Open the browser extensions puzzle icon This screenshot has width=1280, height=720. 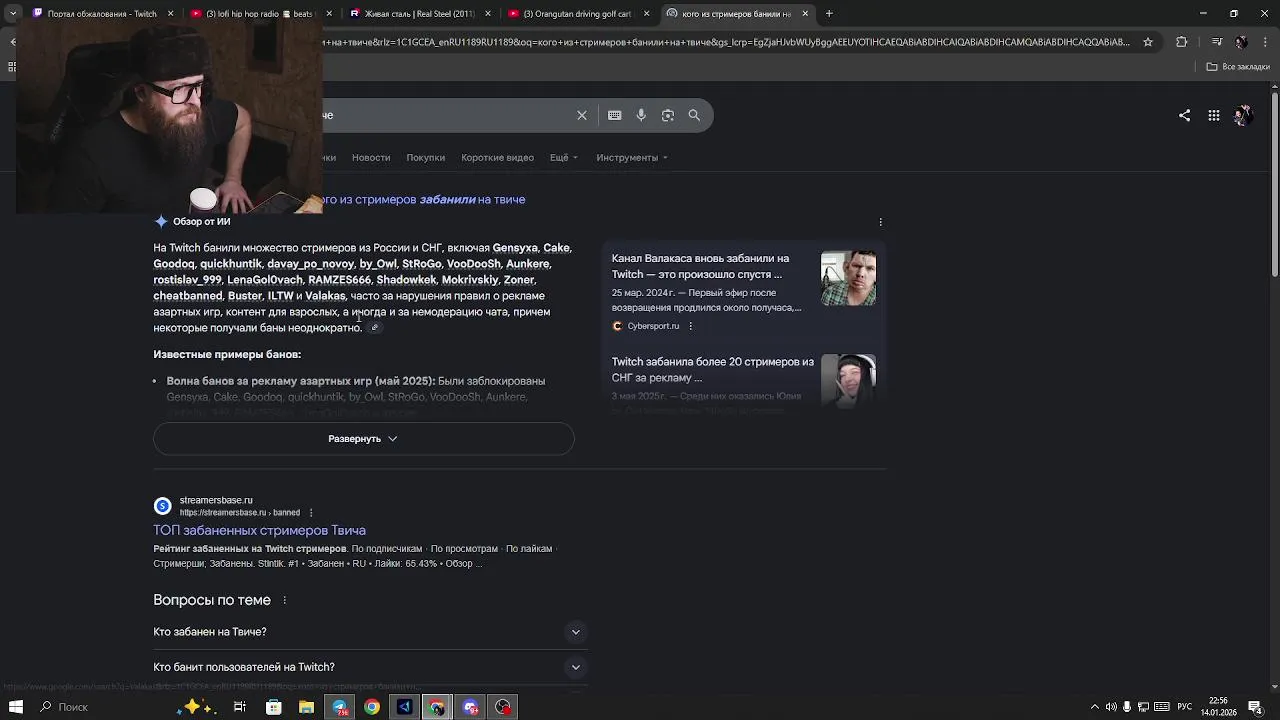point(1182,42)
